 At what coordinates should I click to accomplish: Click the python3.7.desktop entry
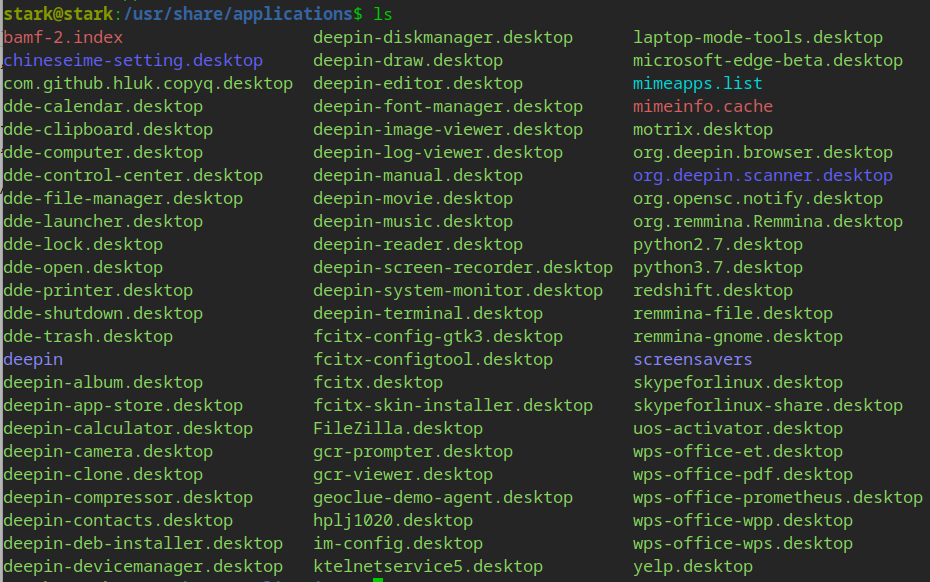(x=717, y=268)
